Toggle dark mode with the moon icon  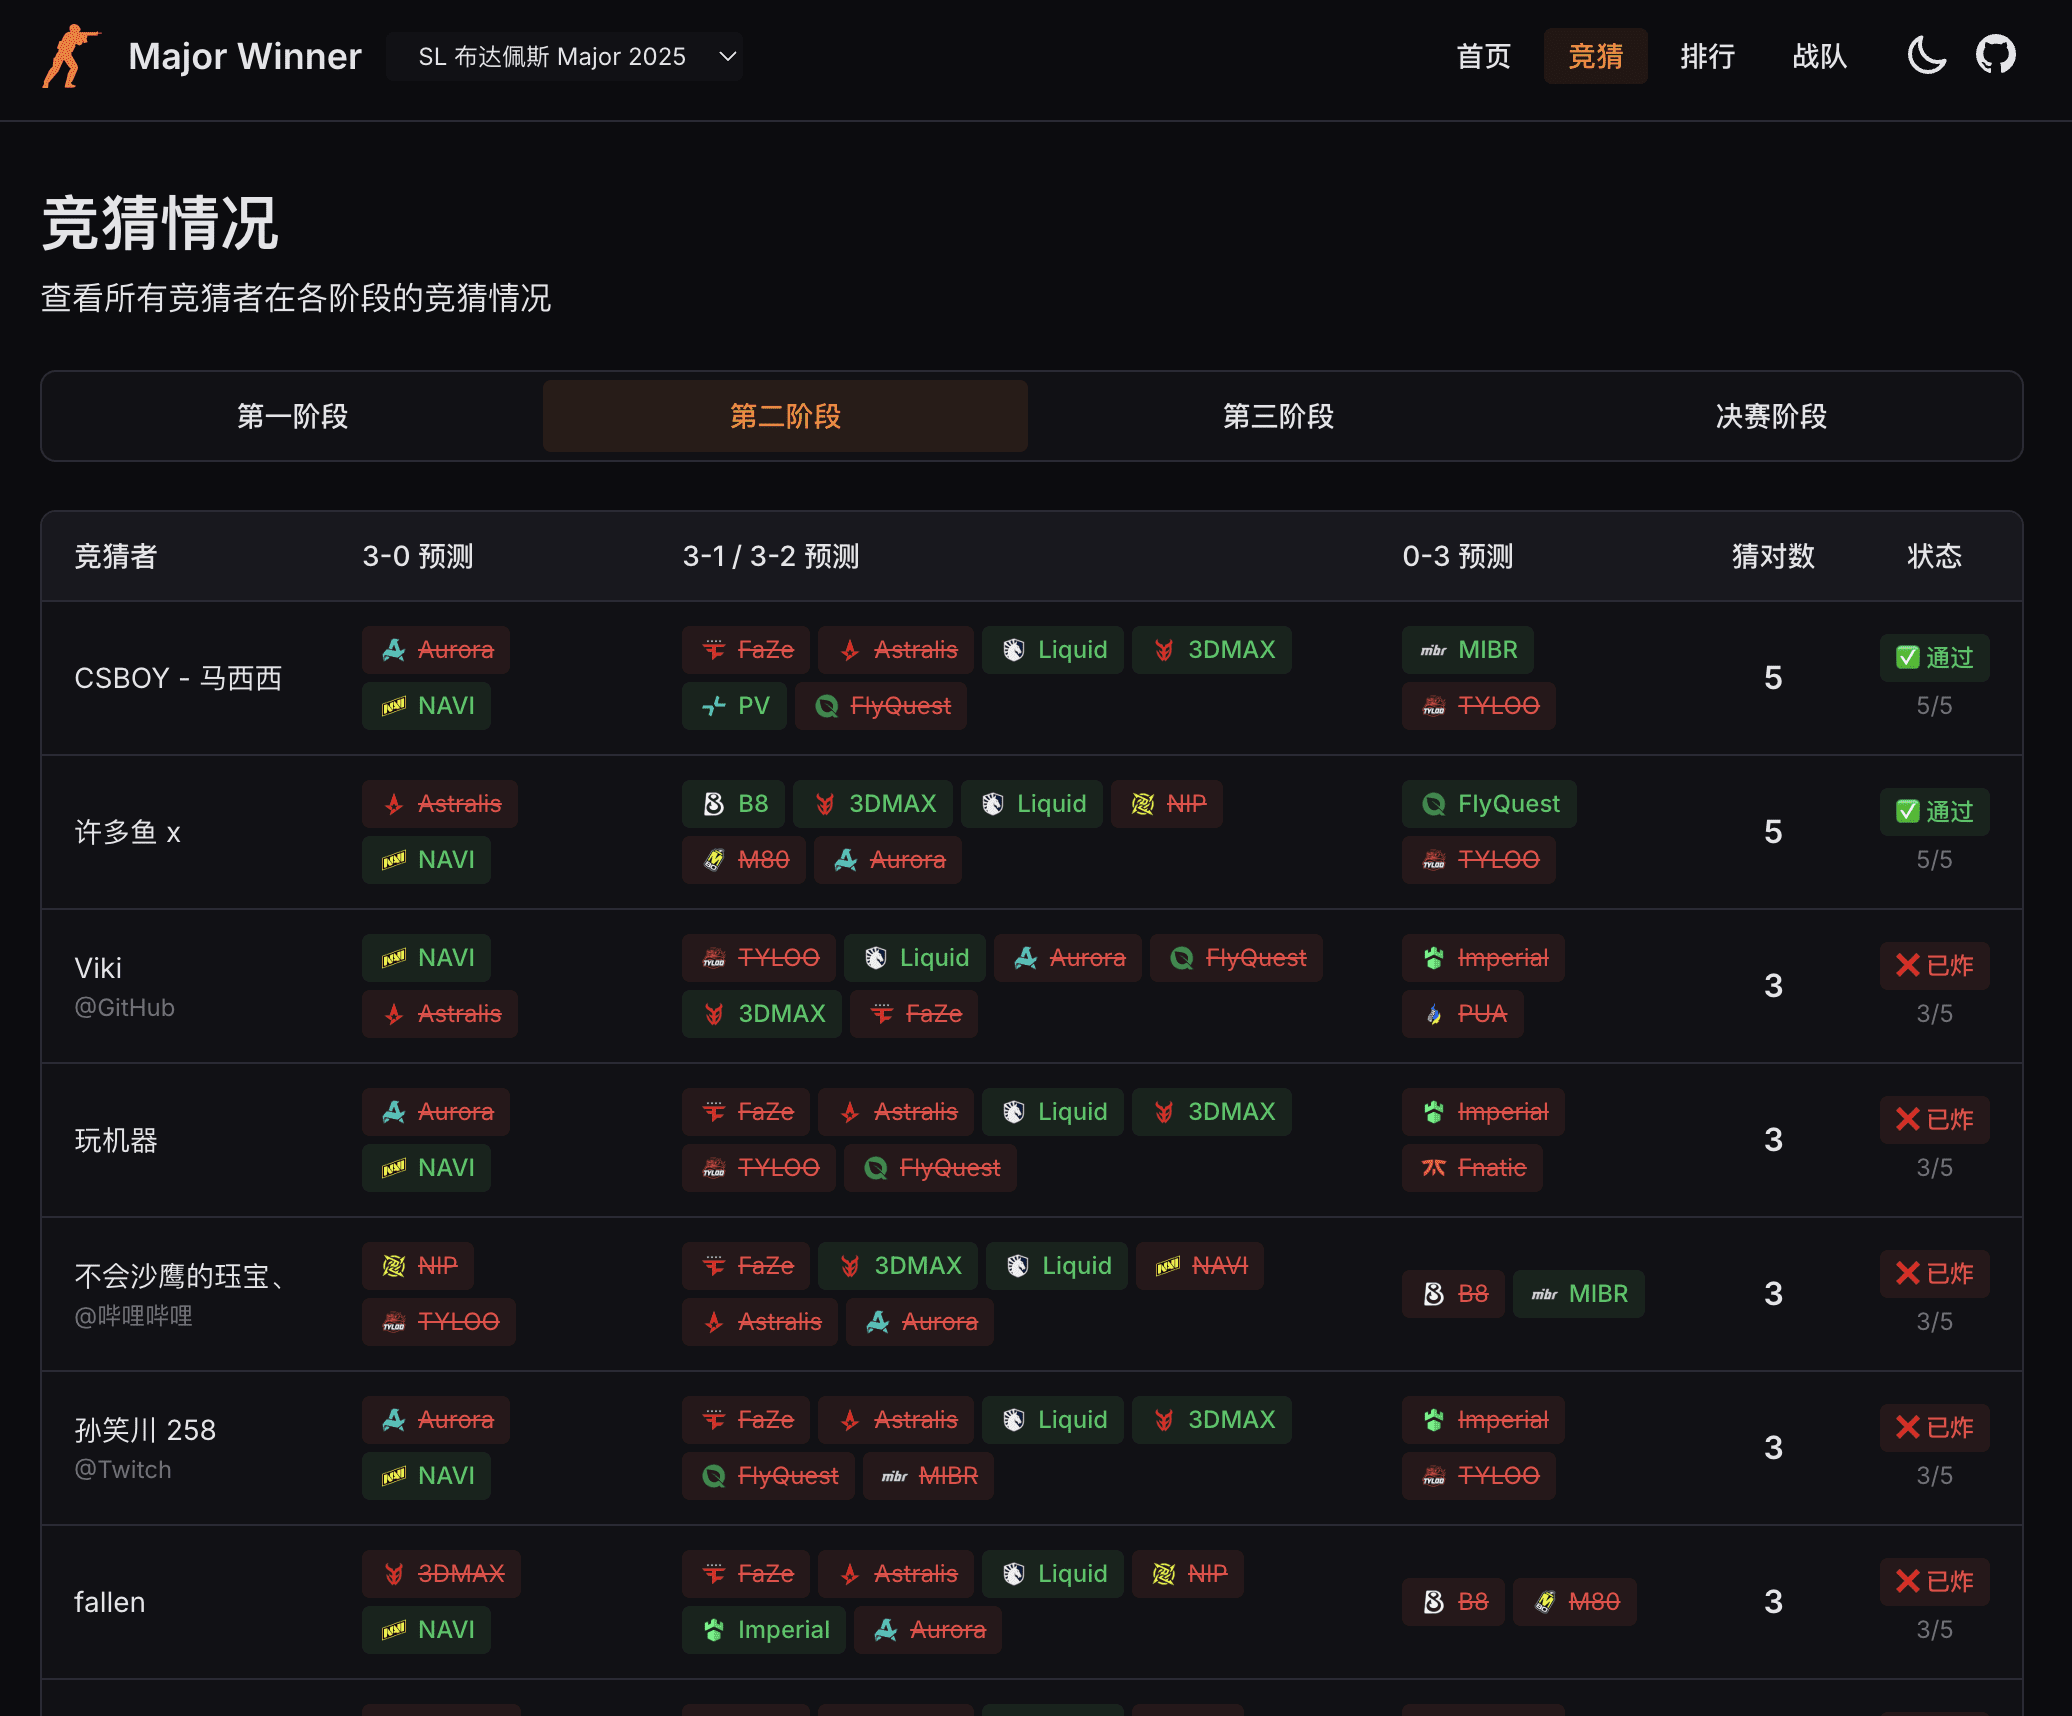pos(1926,55)
